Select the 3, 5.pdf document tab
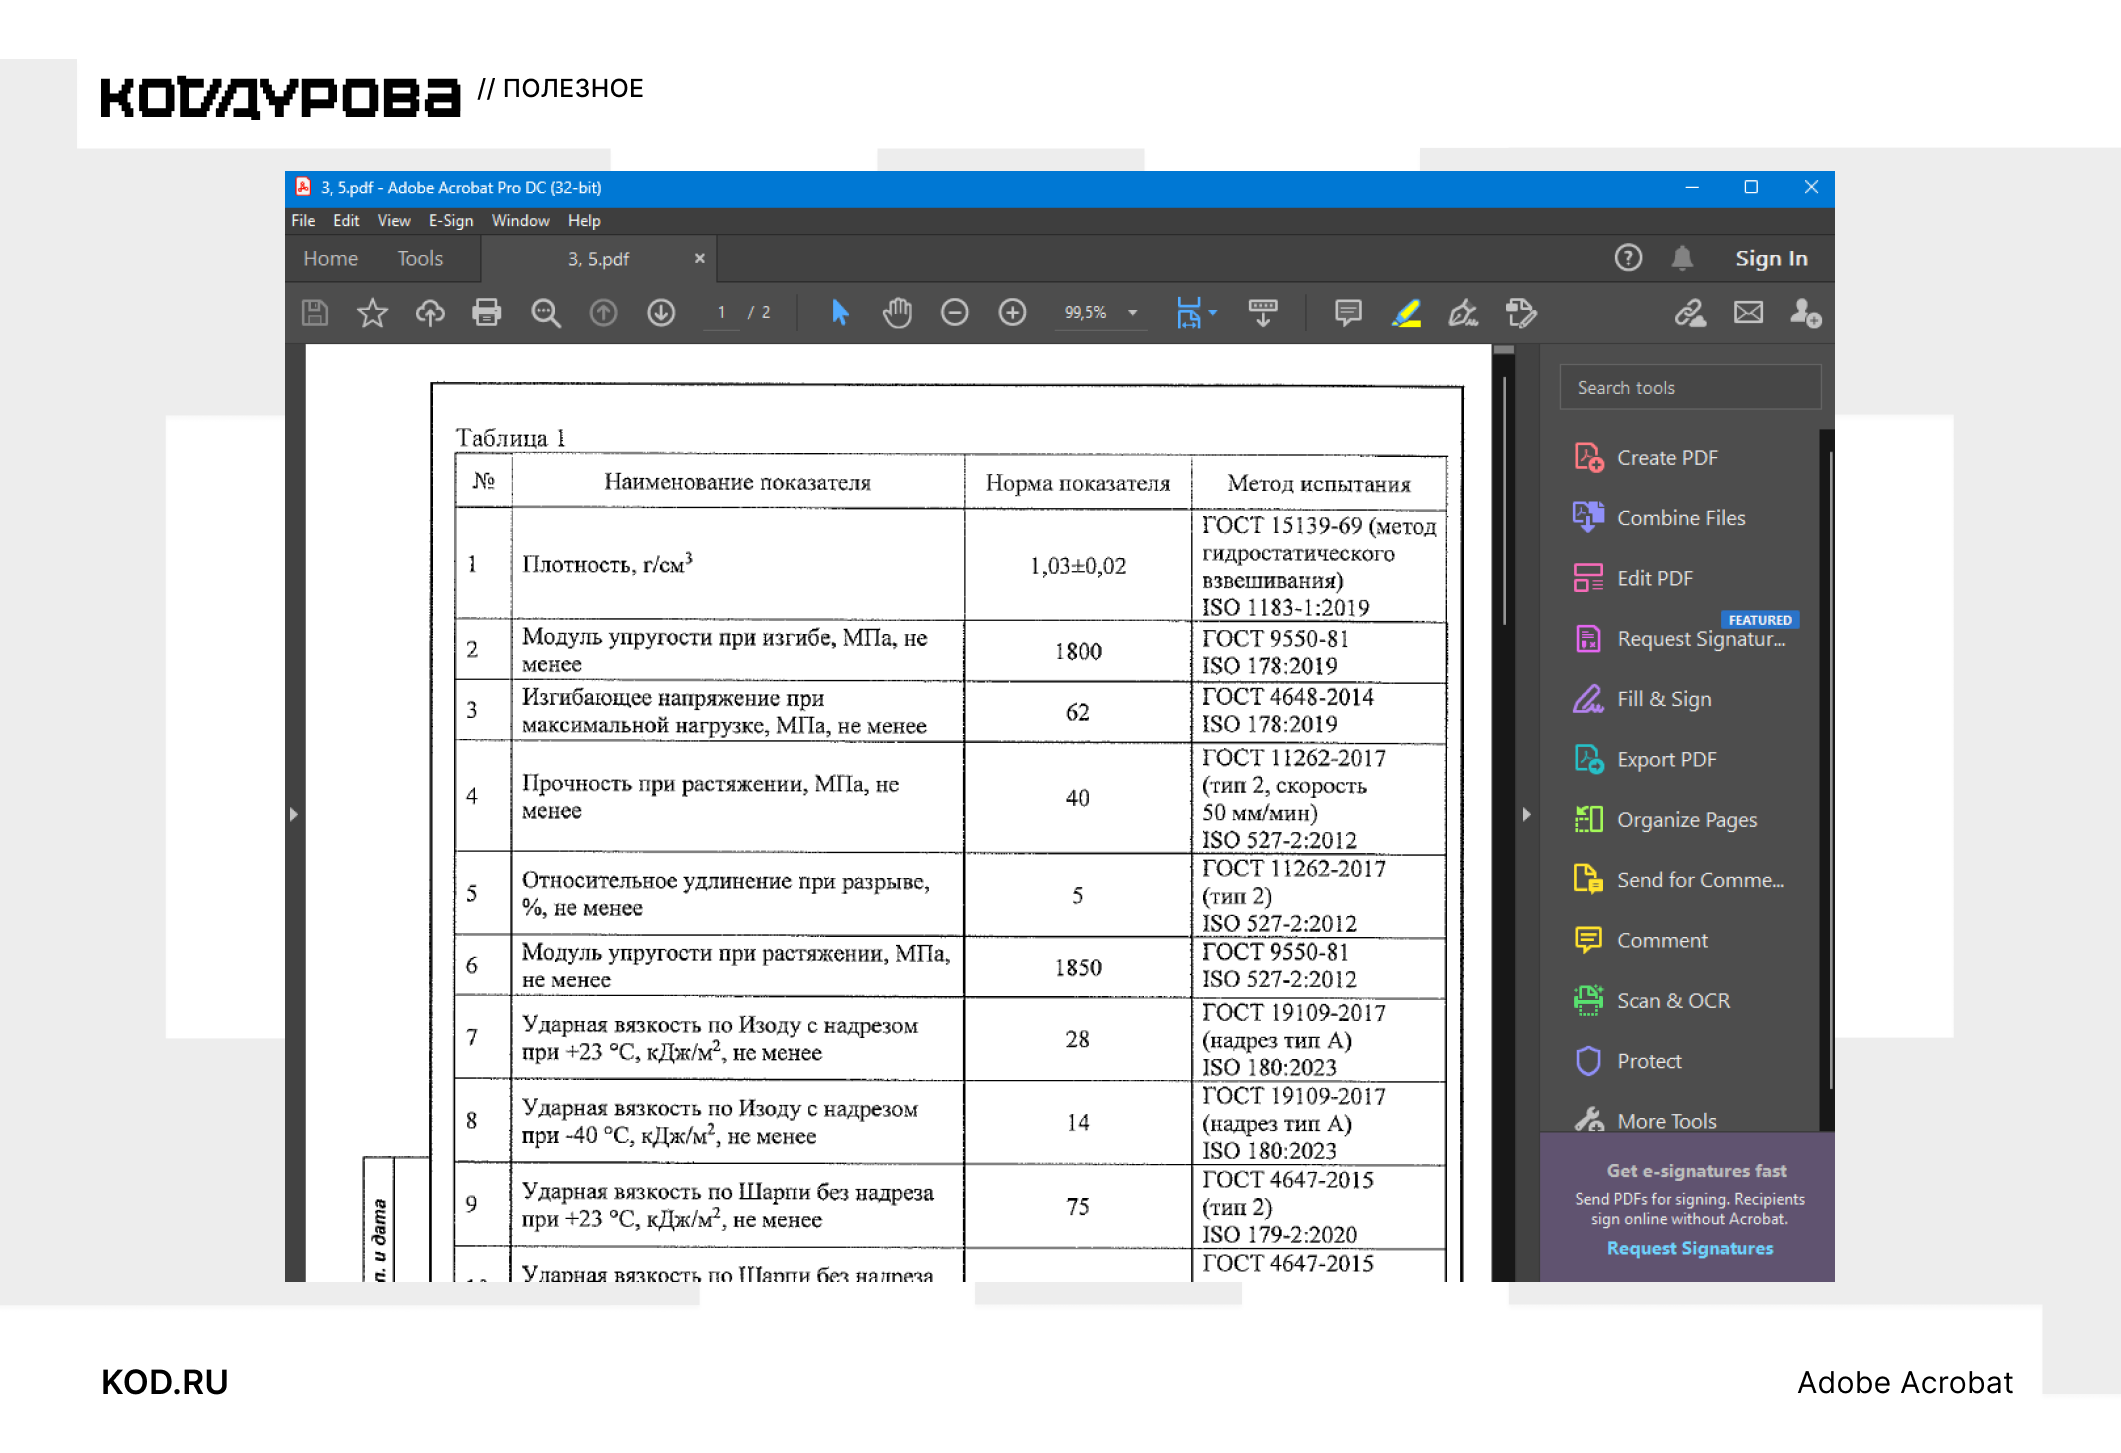The image size is (2121, 1453). 598,259
